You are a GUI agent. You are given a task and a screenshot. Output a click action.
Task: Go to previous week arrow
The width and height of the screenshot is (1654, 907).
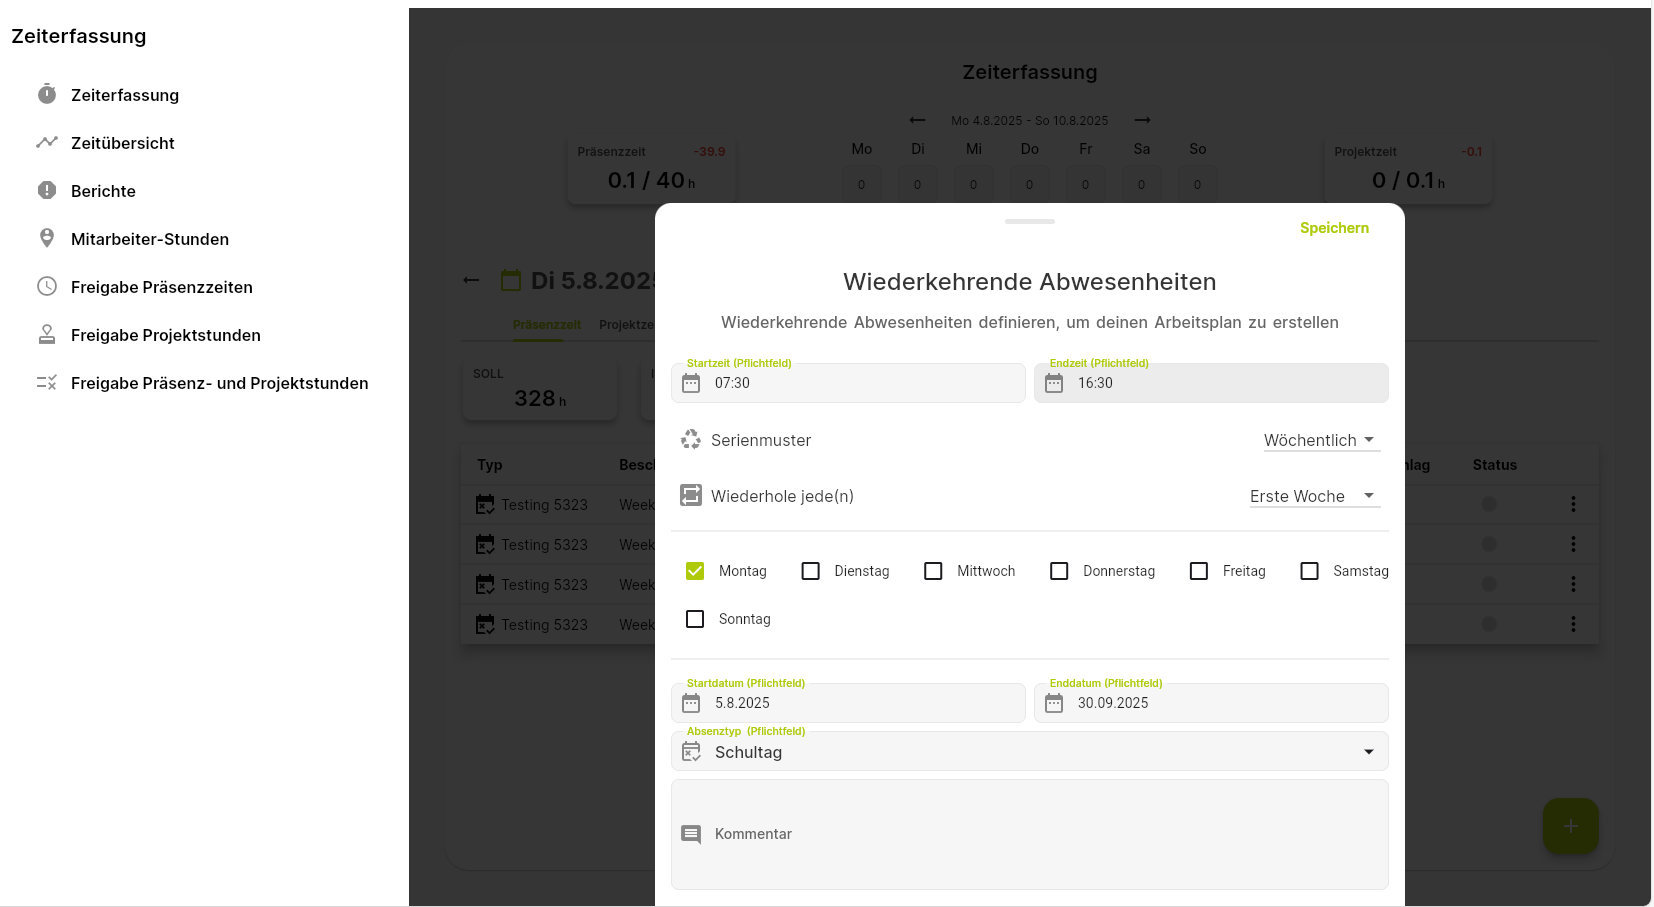917,120
